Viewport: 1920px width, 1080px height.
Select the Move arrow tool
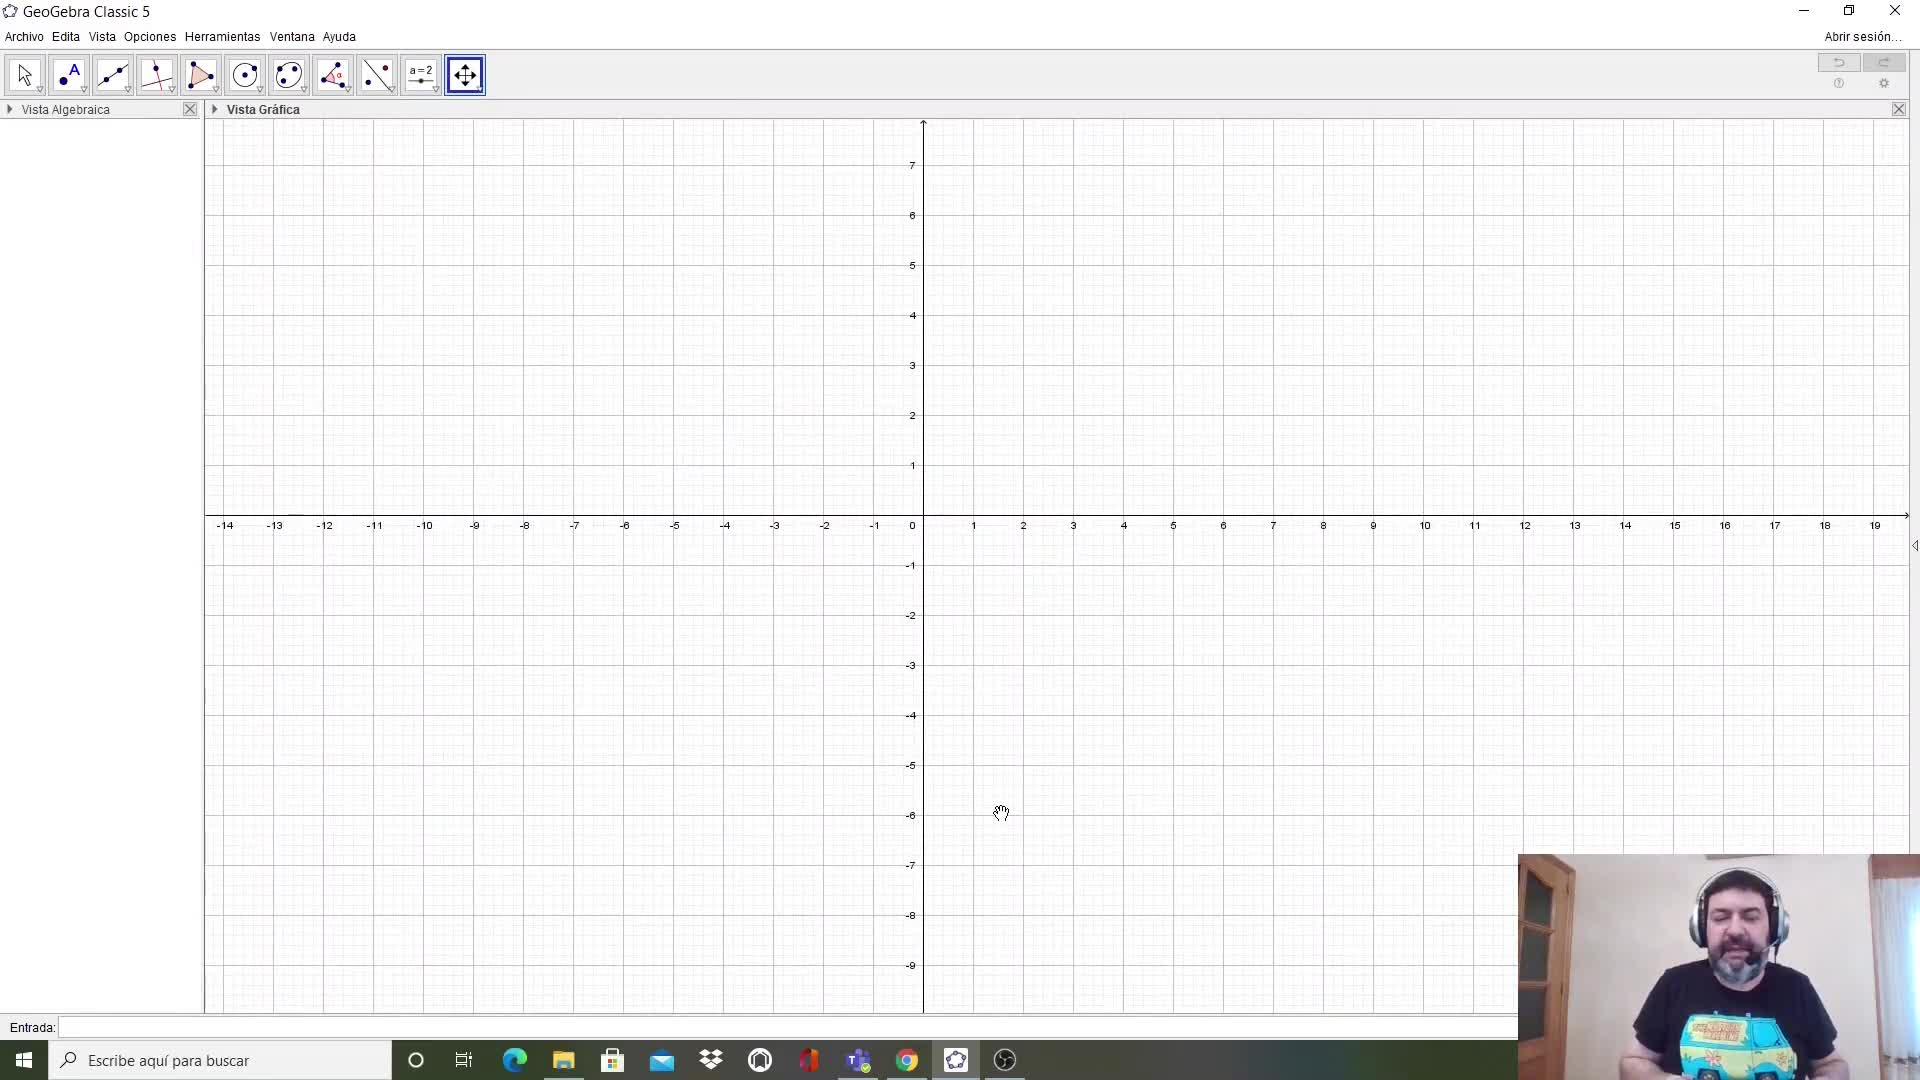pos(24,75)
